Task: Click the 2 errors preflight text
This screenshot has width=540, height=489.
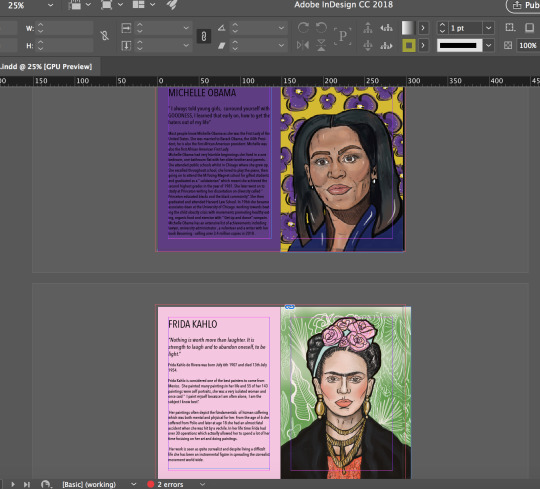Action: (x=170, y=484)
